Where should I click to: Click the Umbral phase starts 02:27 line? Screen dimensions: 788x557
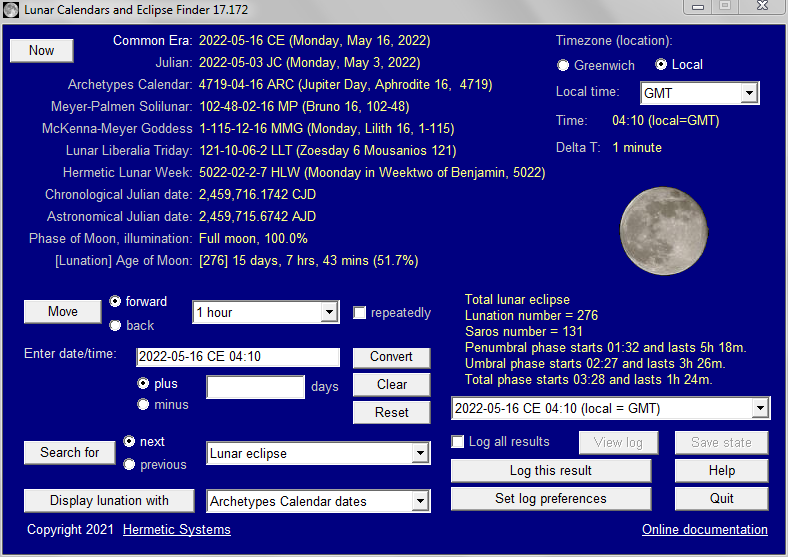(595, 363)
